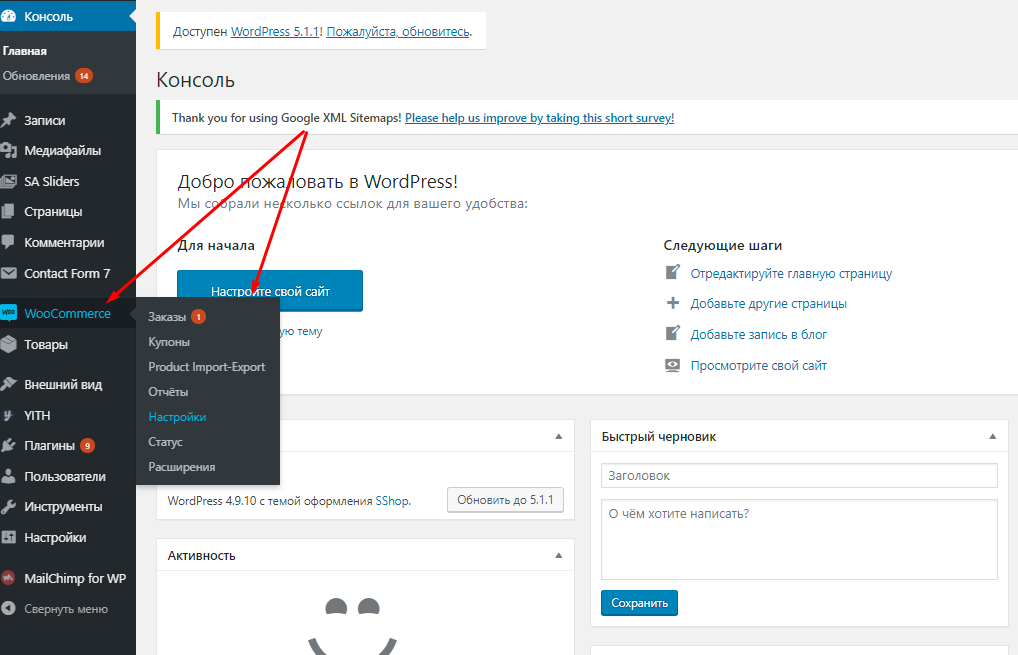This screenshot has width=1018, height=655.
Task: Open Расширения in WooCommerce submenu
Action: click(182, 467)
